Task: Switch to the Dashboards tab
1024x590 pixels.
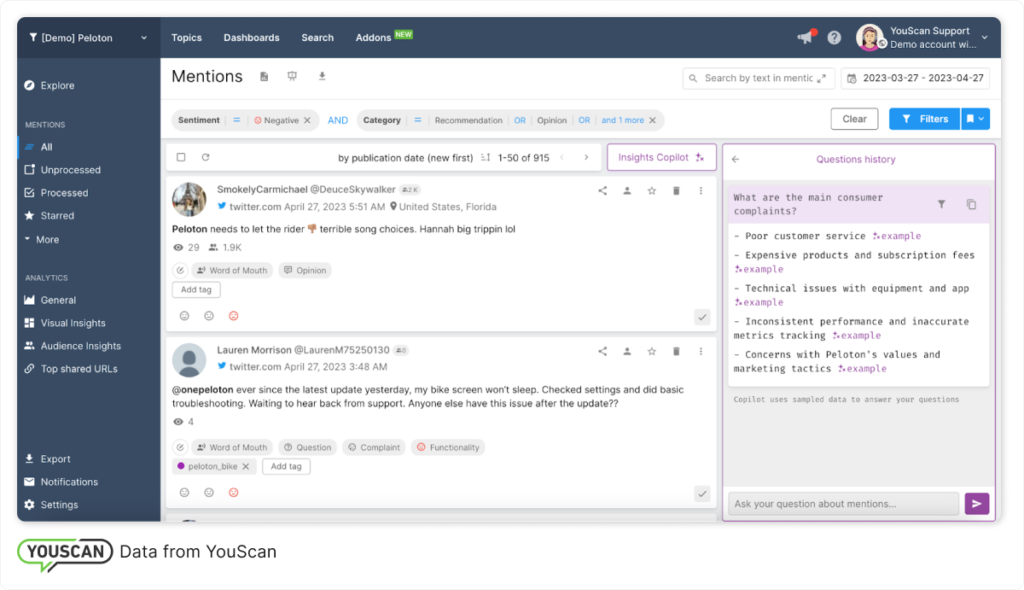Action: tap(251, 37)
